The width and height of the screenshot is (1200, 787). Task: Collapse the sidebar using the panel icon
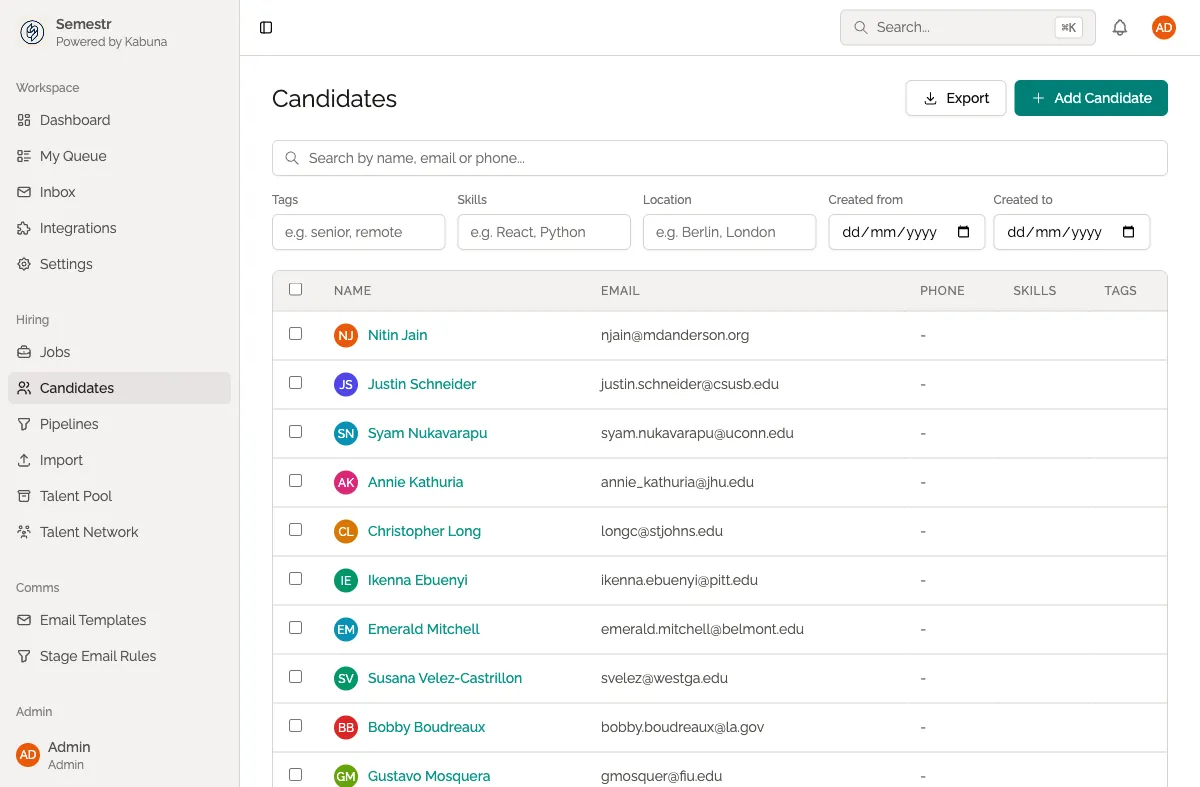tap(266, 27)
